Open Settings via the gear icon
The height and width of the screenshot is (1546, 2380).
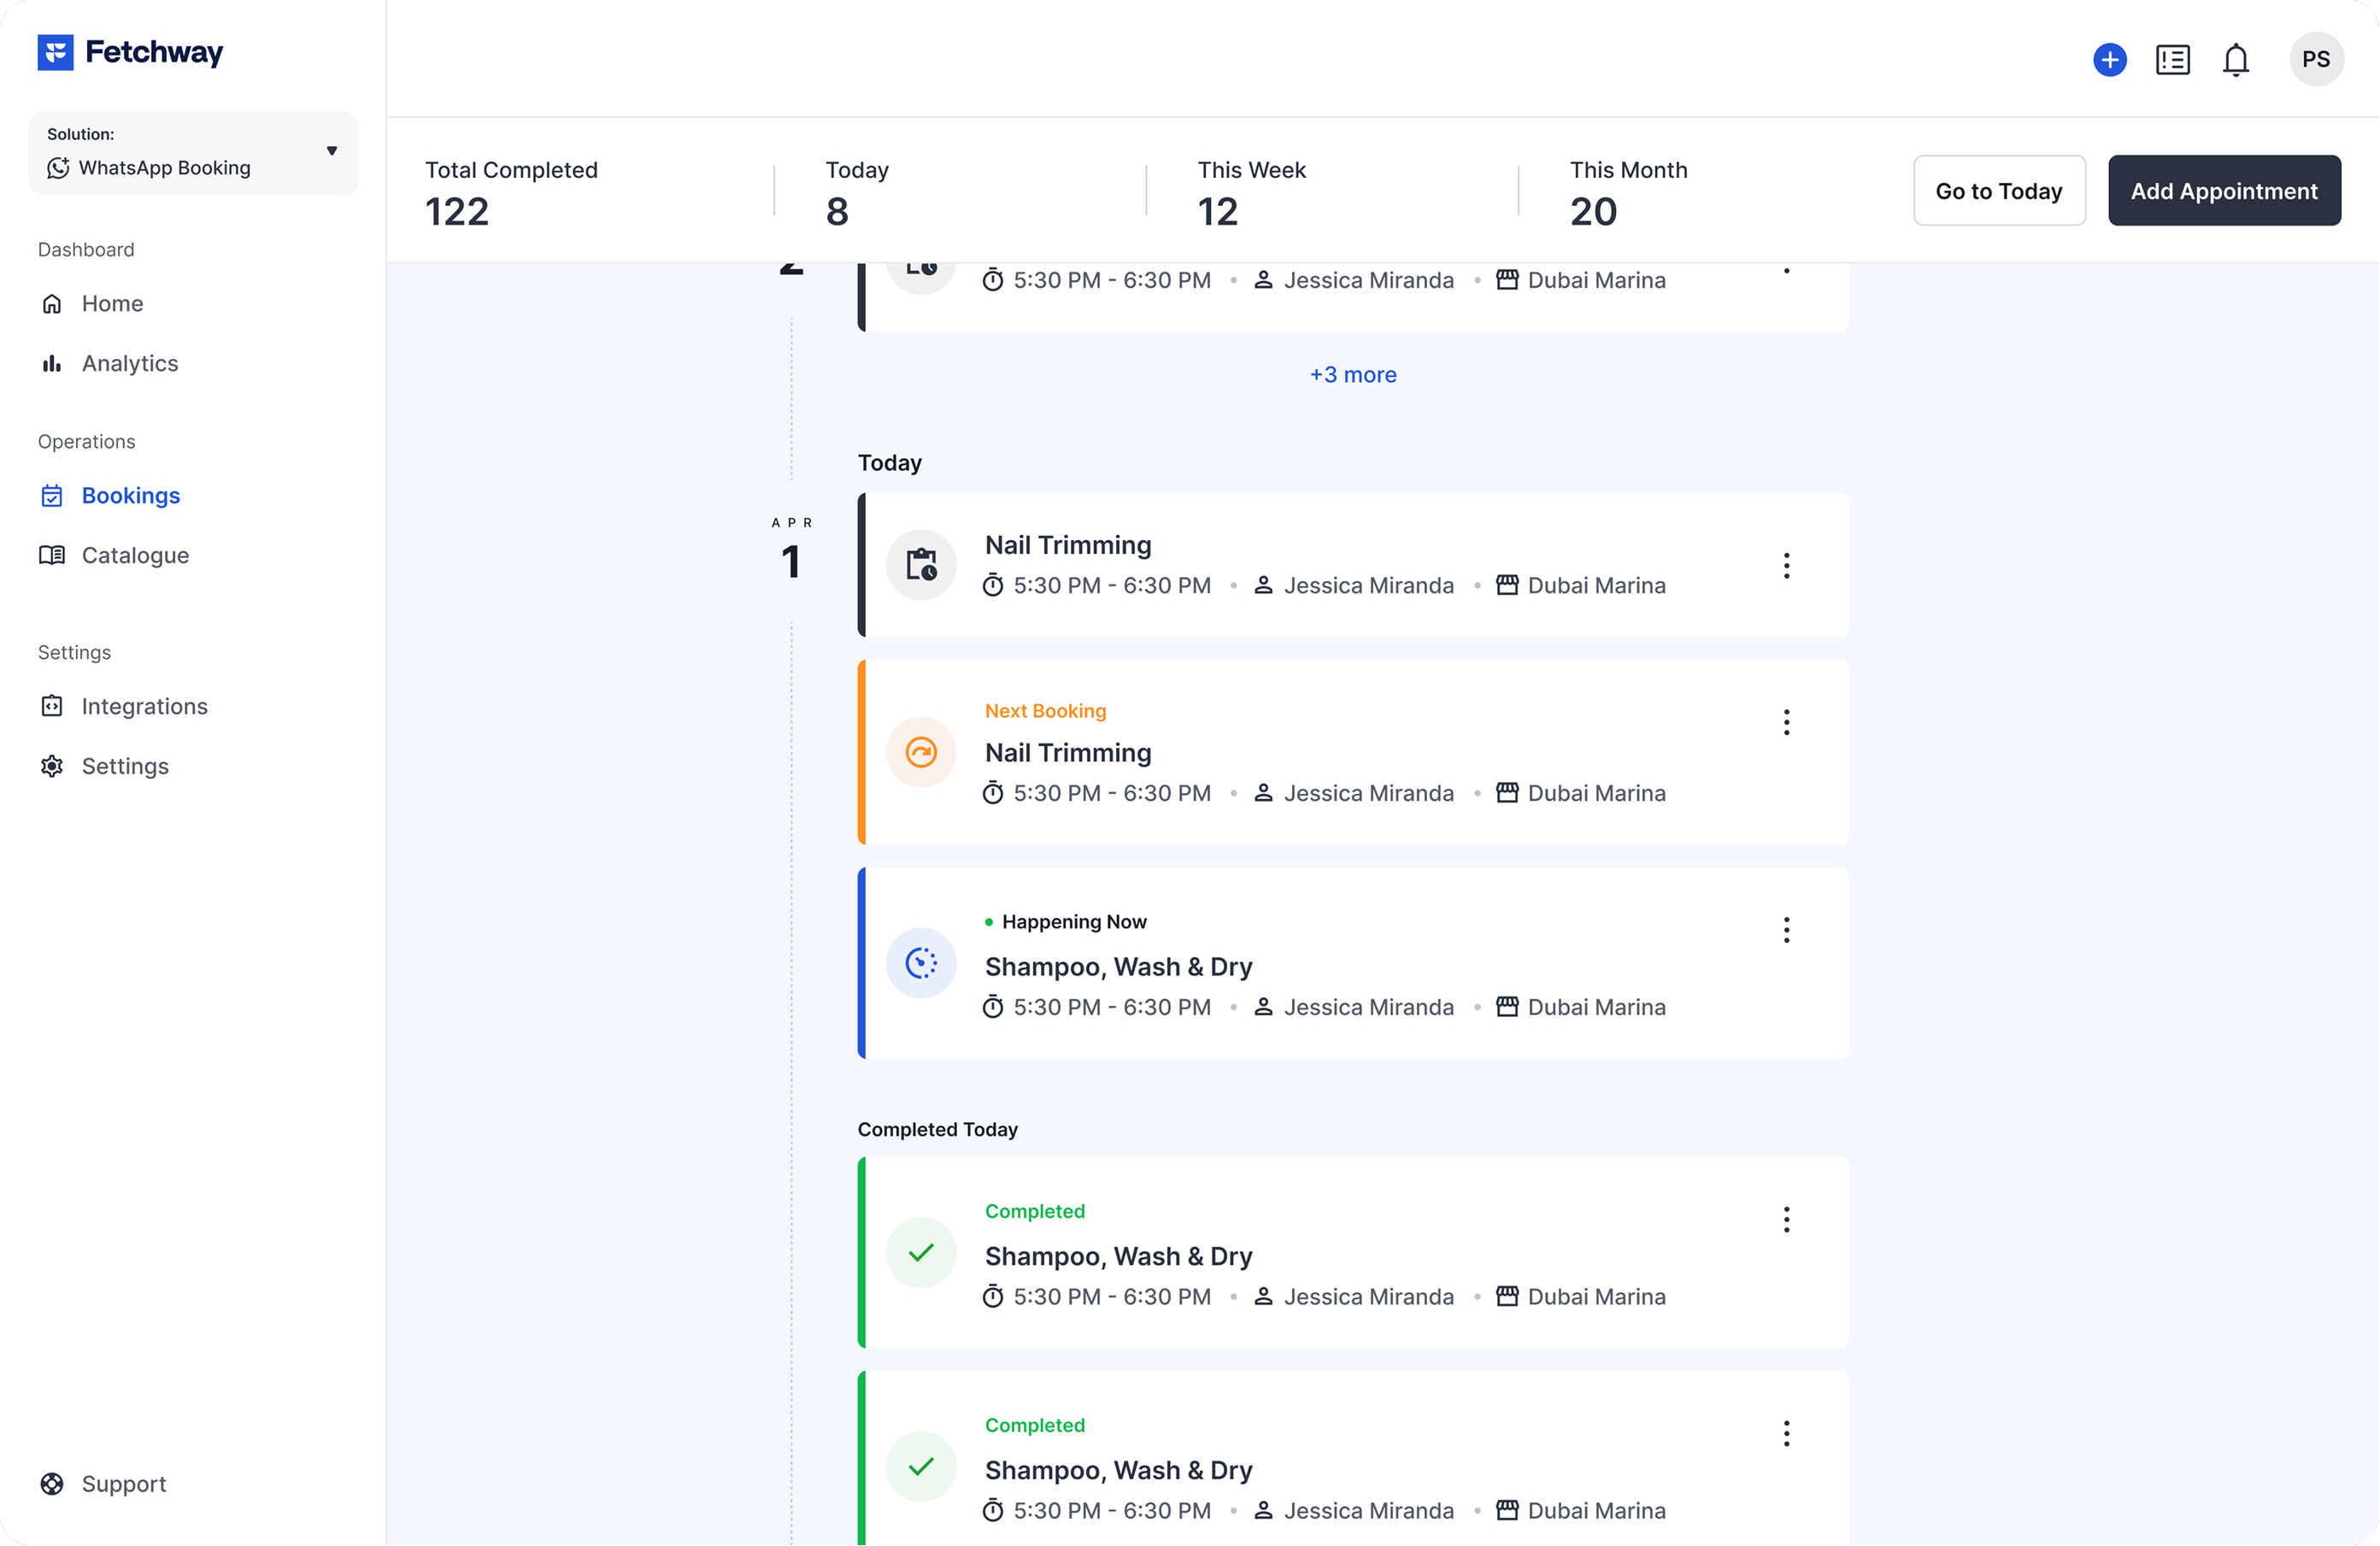[x=52, y=766]
